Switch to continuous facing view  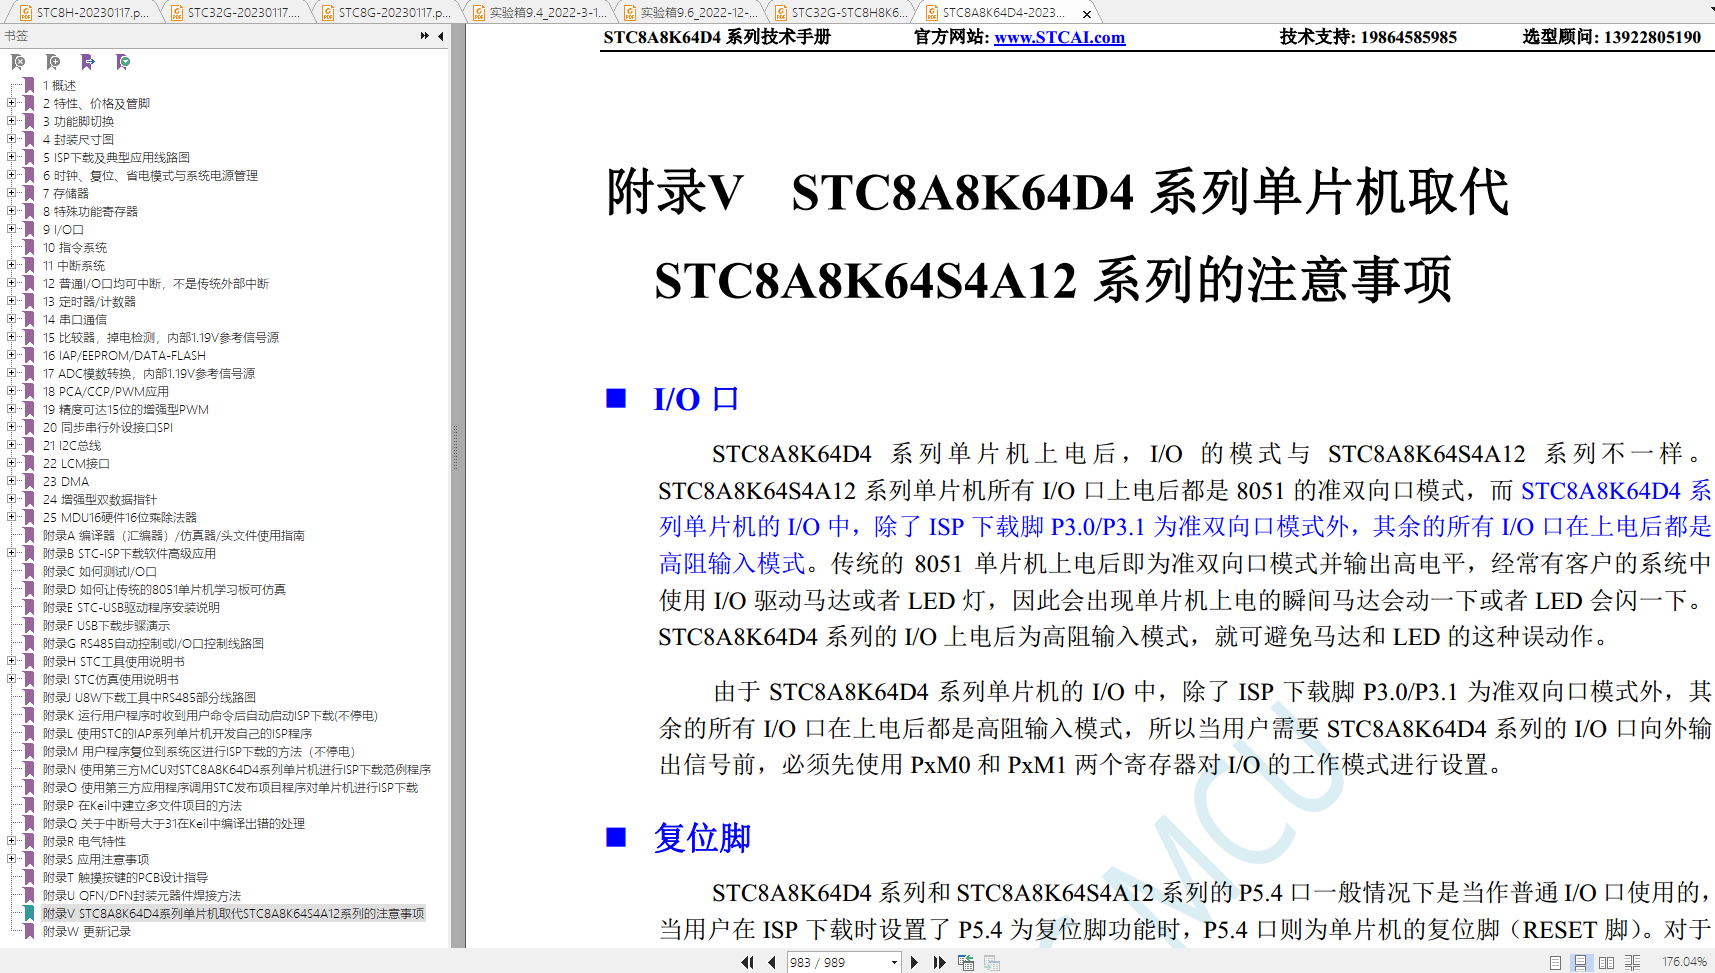click(1632, 962)
